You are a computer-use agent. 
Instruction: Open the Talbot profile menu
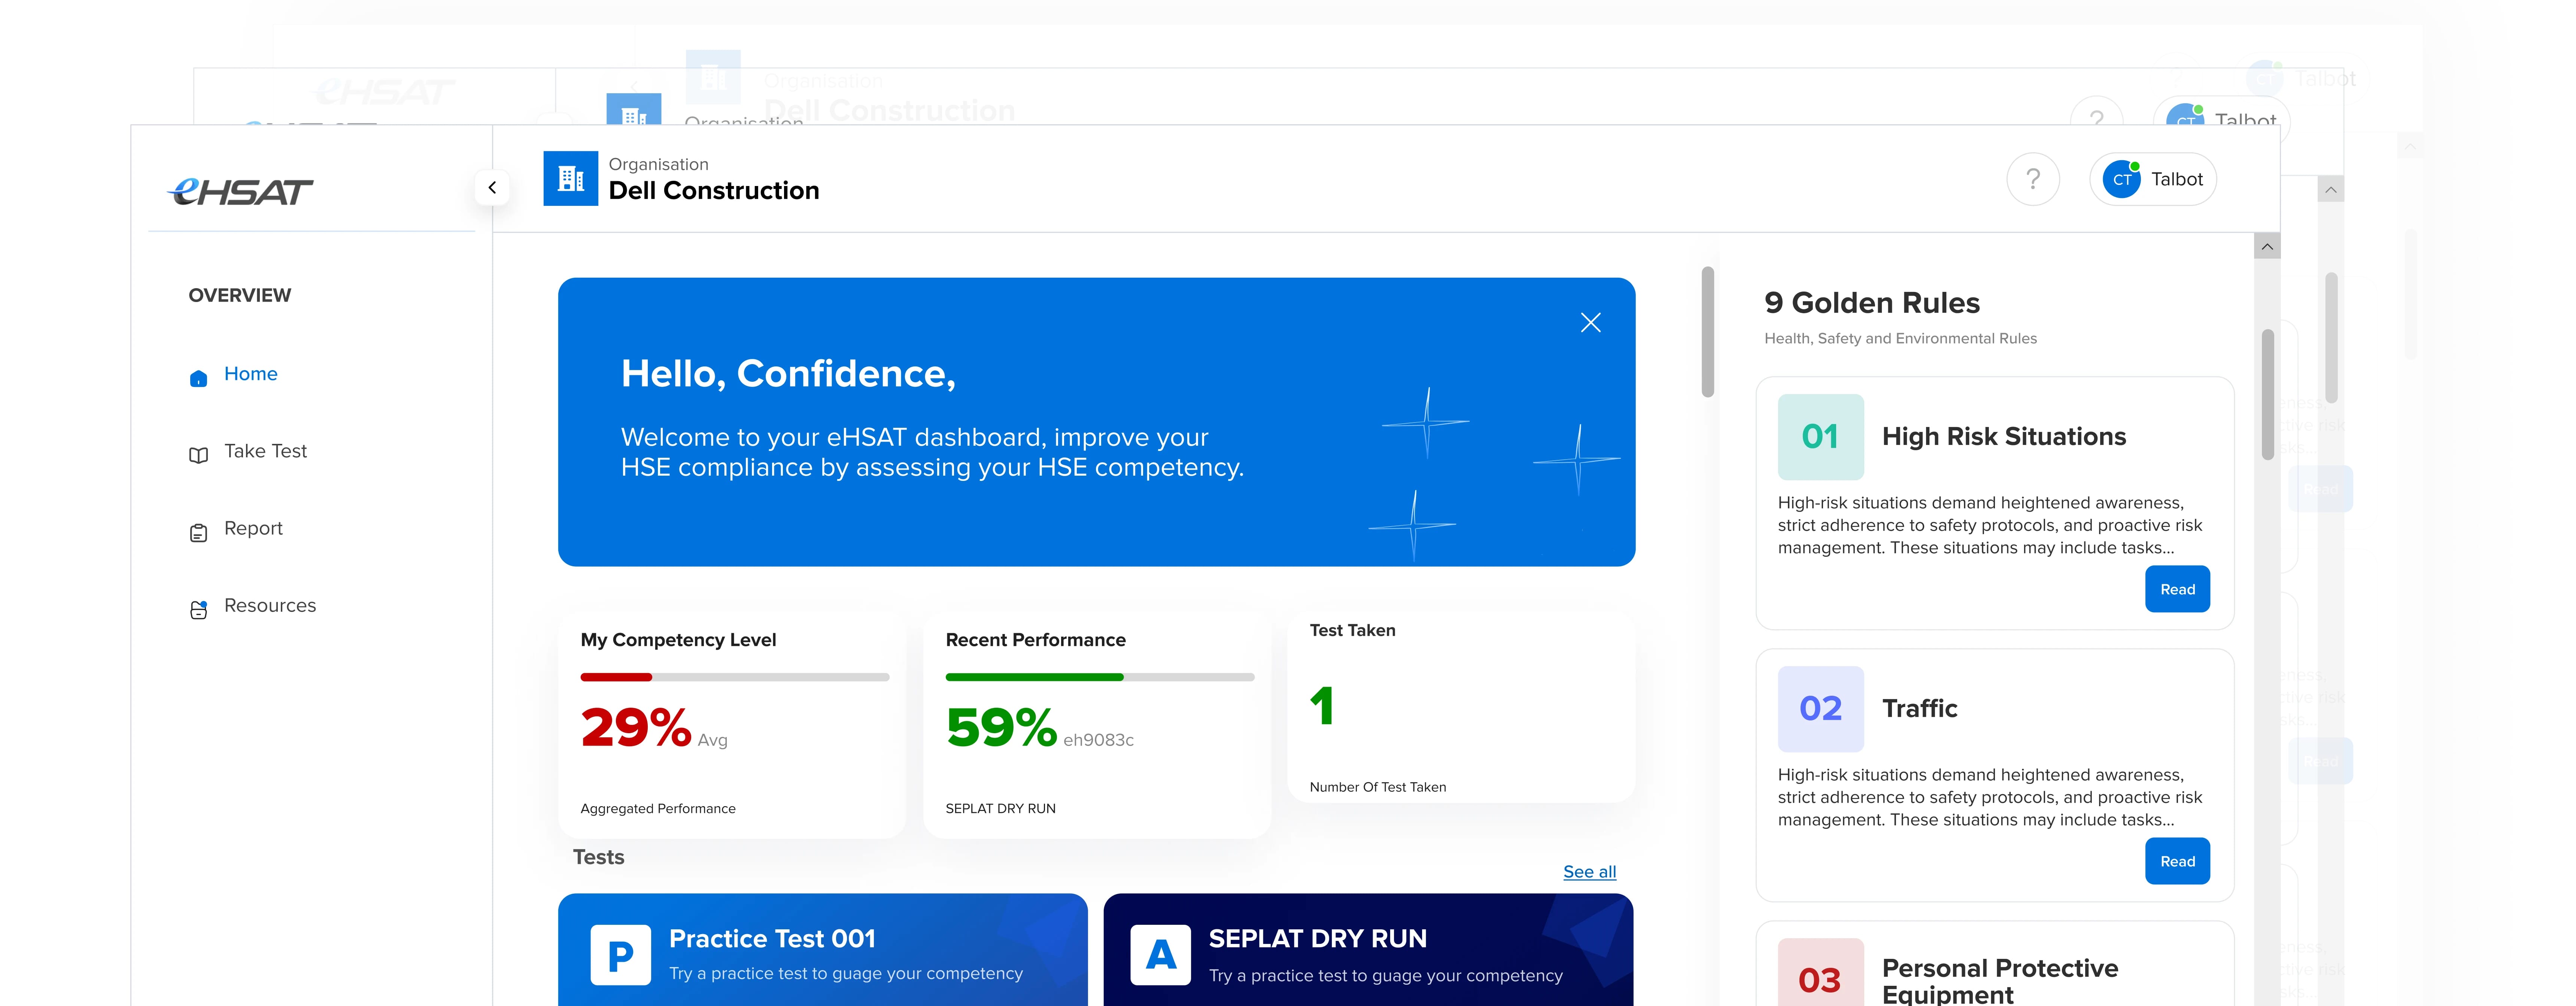point(2153,179)
